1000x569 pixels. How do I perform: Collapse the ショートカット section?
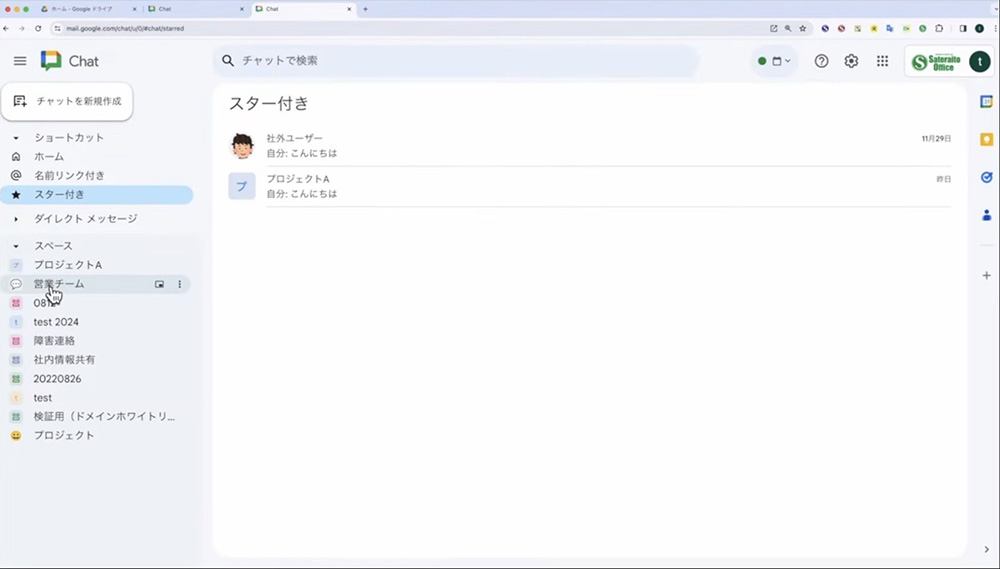point(16,138)
